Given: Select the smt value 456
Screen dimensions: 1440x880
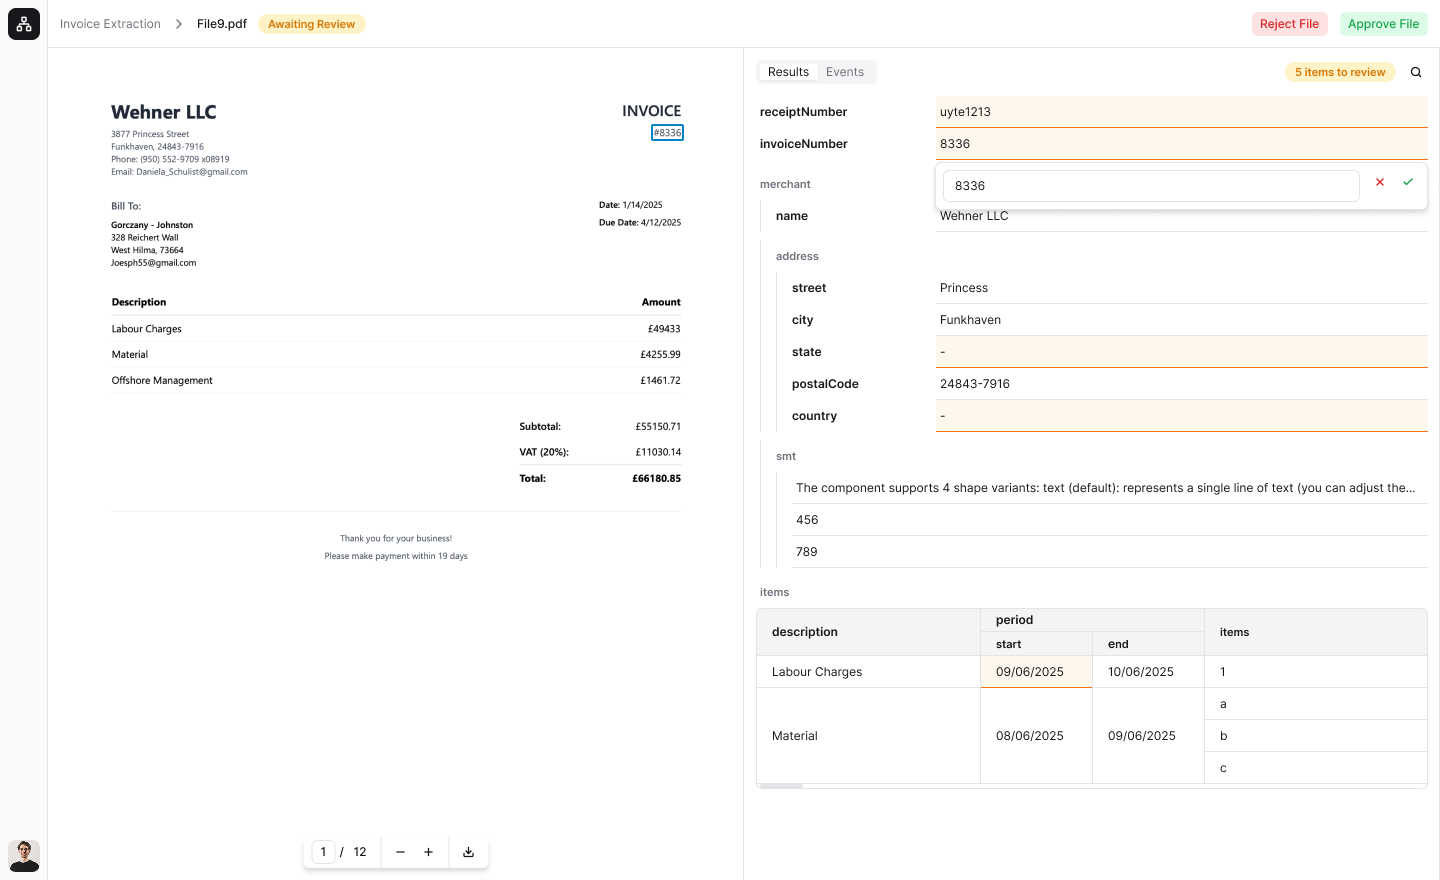Looking at the screenshot, I should (1110, 520).
